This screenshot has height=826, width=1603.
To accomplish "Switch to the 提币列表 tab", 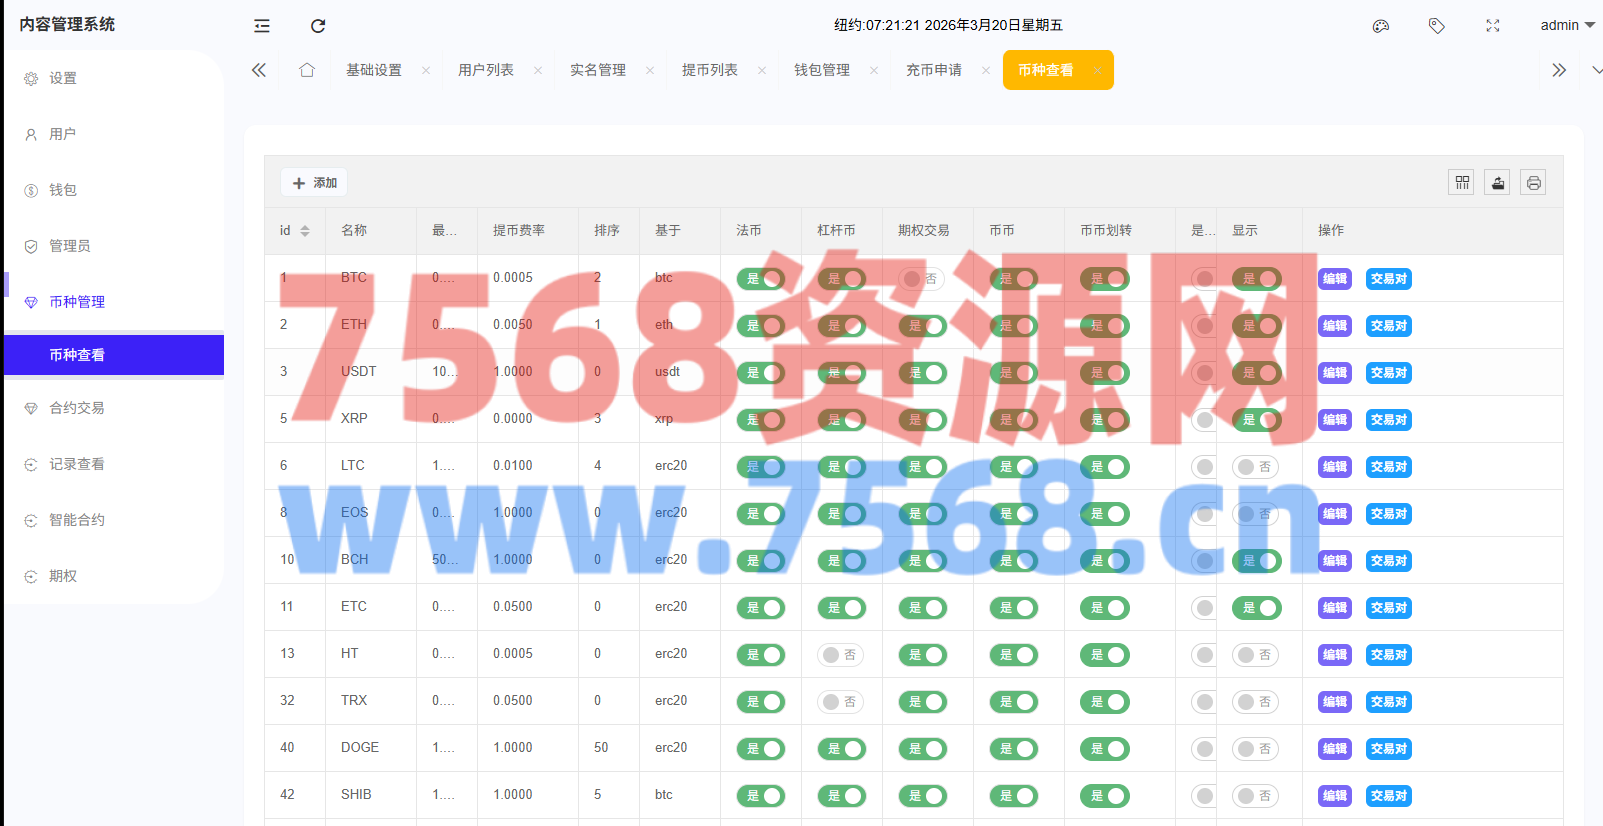I will (710, 70).
